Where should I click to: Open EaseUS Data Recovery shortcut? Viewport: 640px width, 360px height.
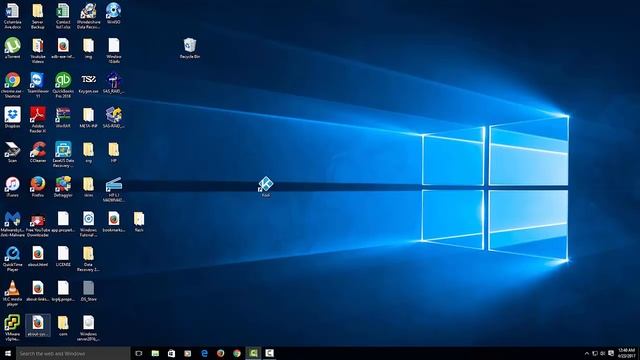coord(63,154)
